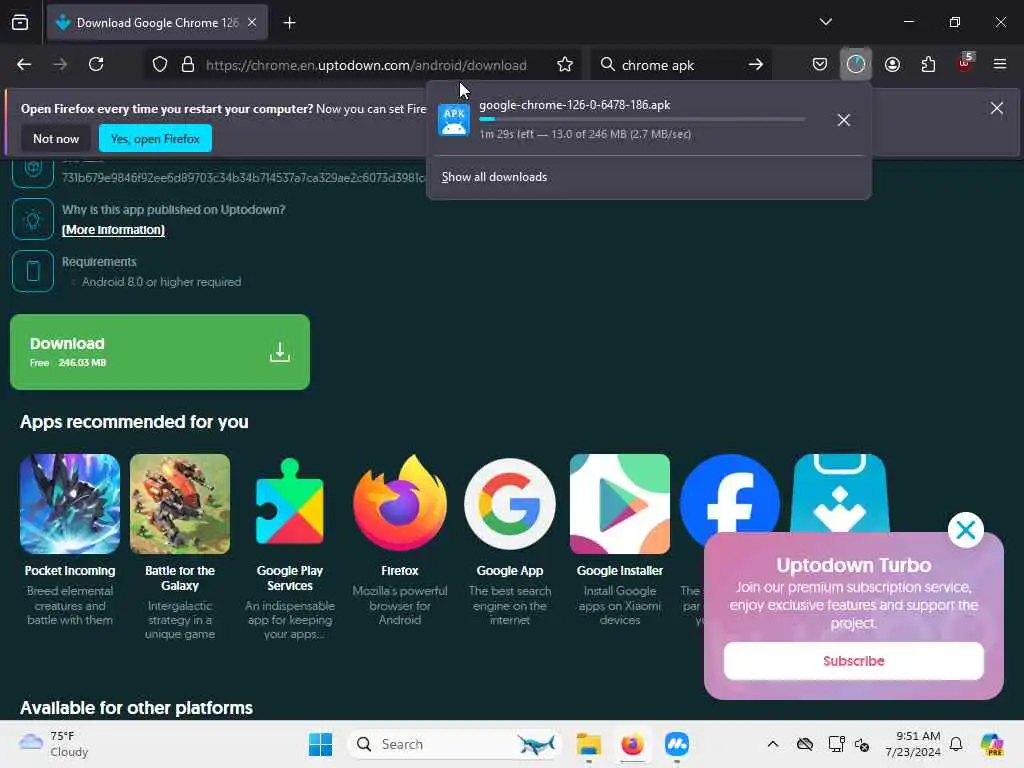Close the Uptodown Turbo popup
Screen dimensions: 1024x768
966,530
